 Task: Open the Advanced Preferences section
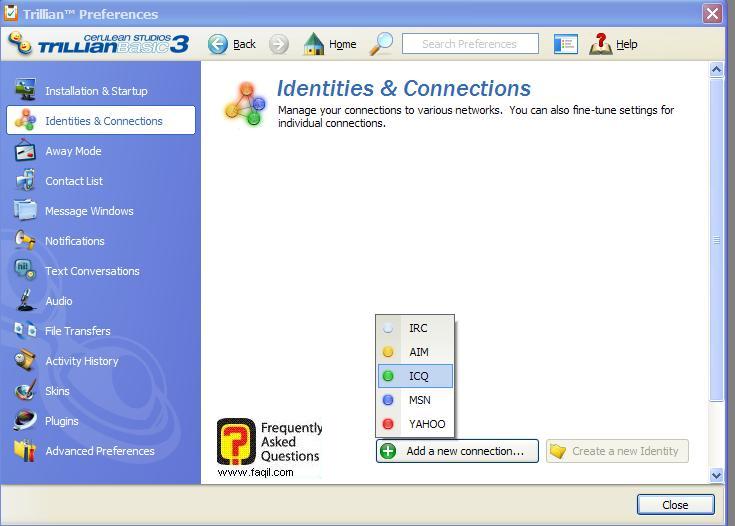pyautogui.click(x=99, y=451)
